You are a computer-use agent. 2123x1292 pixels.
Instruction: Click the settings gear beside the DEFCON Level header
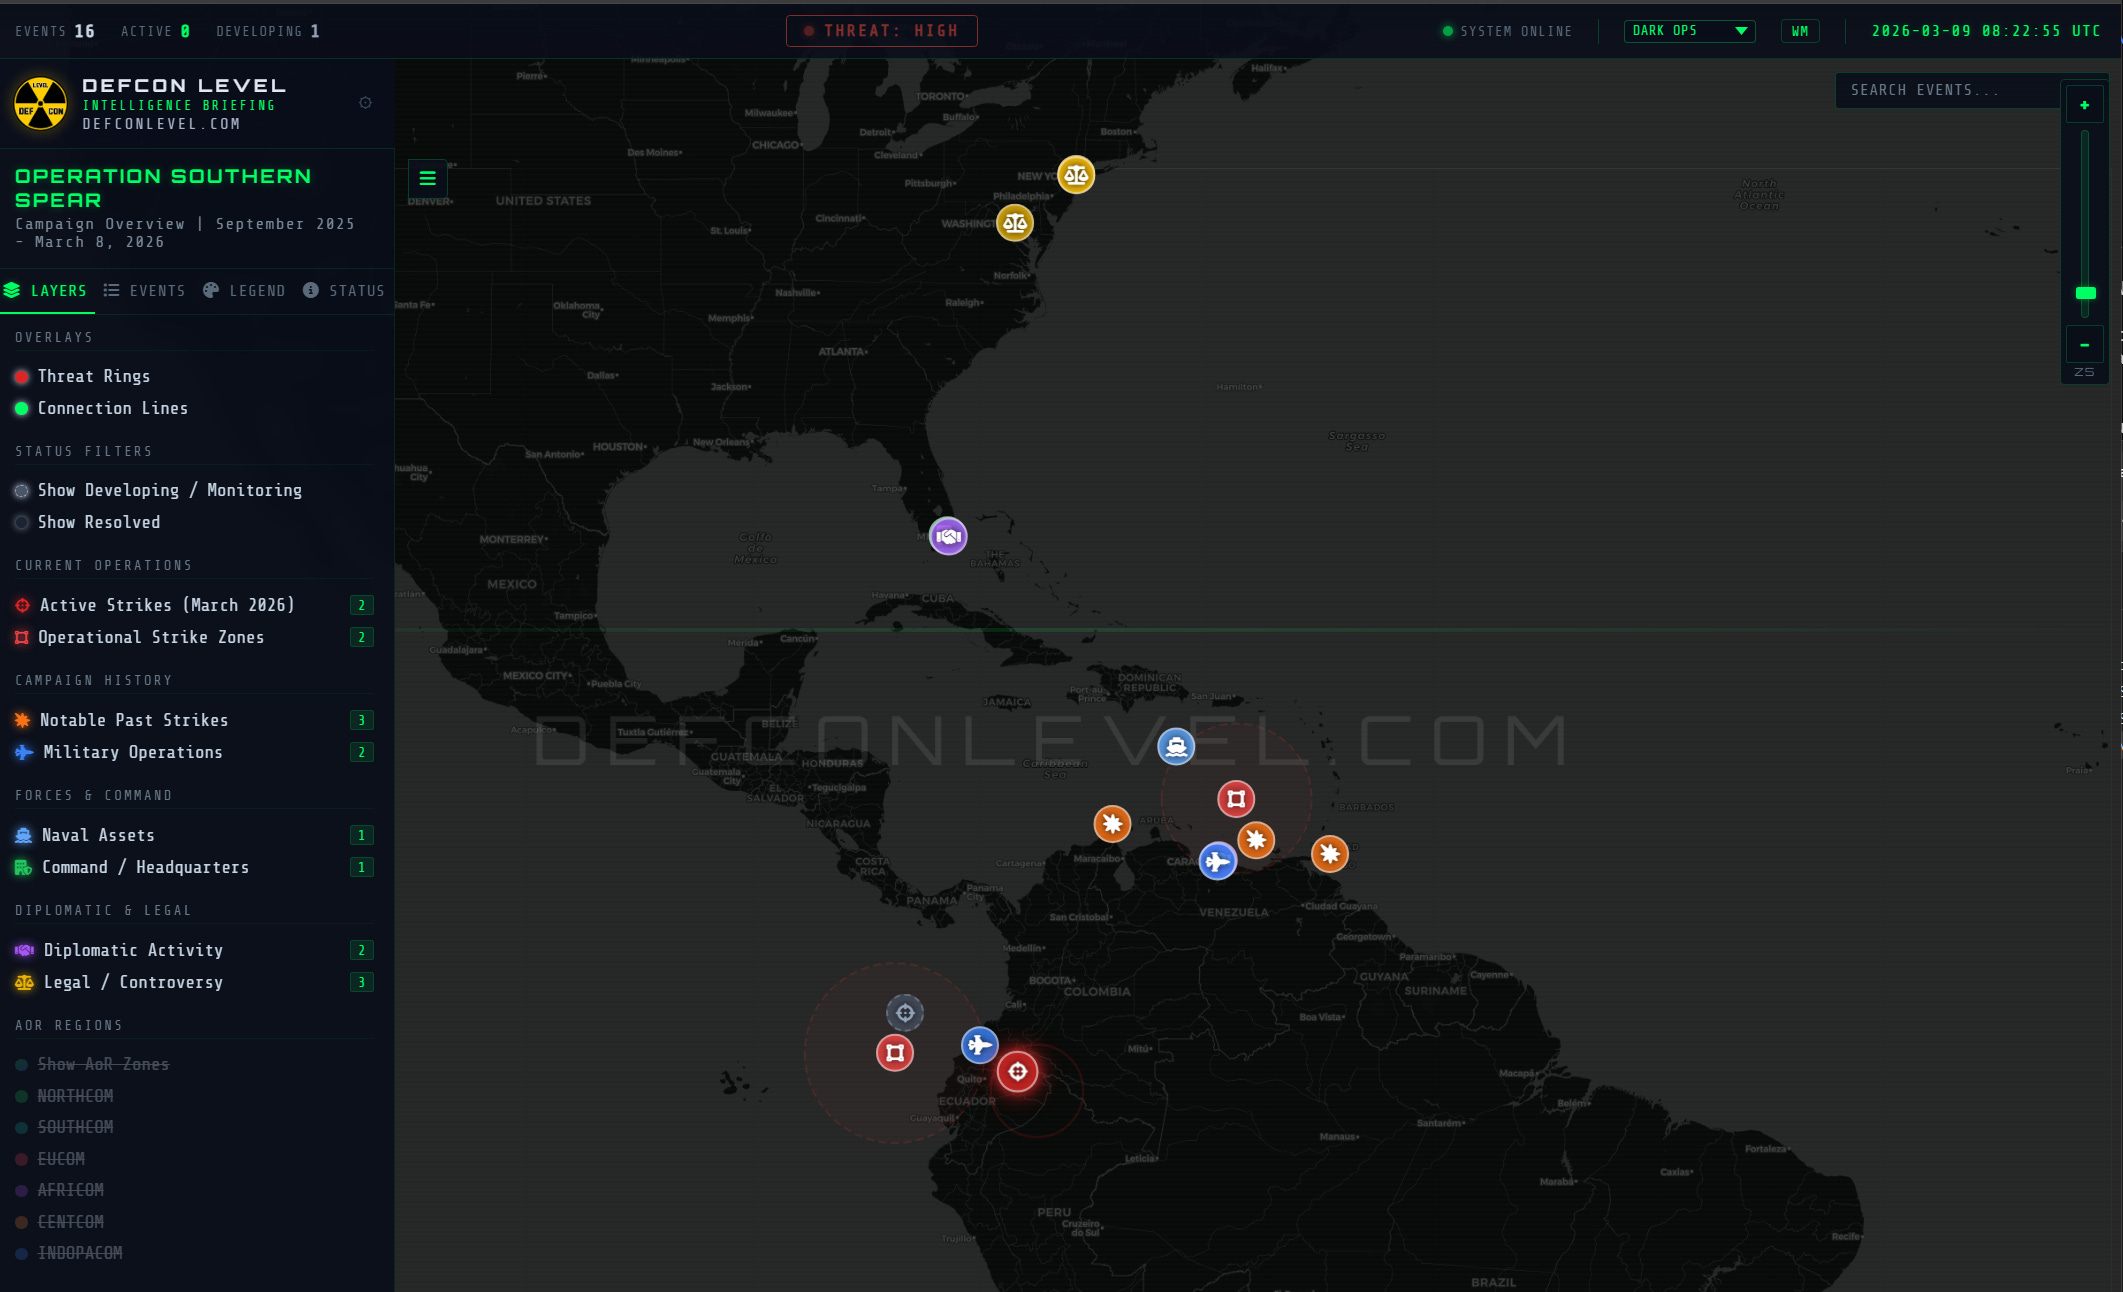click(x=365, y=103)
